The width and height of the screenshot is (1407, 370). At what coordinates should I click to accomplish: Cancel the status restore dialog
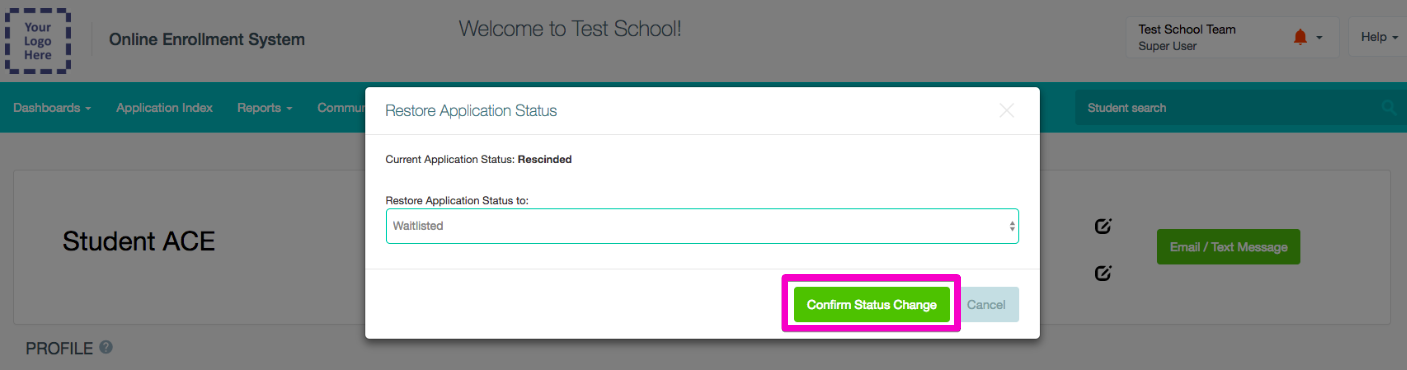pyautogui.click(x=986, y=305)
